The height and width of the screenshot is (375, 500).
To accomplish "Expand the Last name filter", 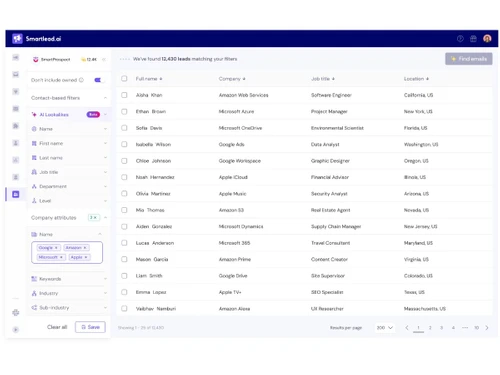I will pos(105,158).
